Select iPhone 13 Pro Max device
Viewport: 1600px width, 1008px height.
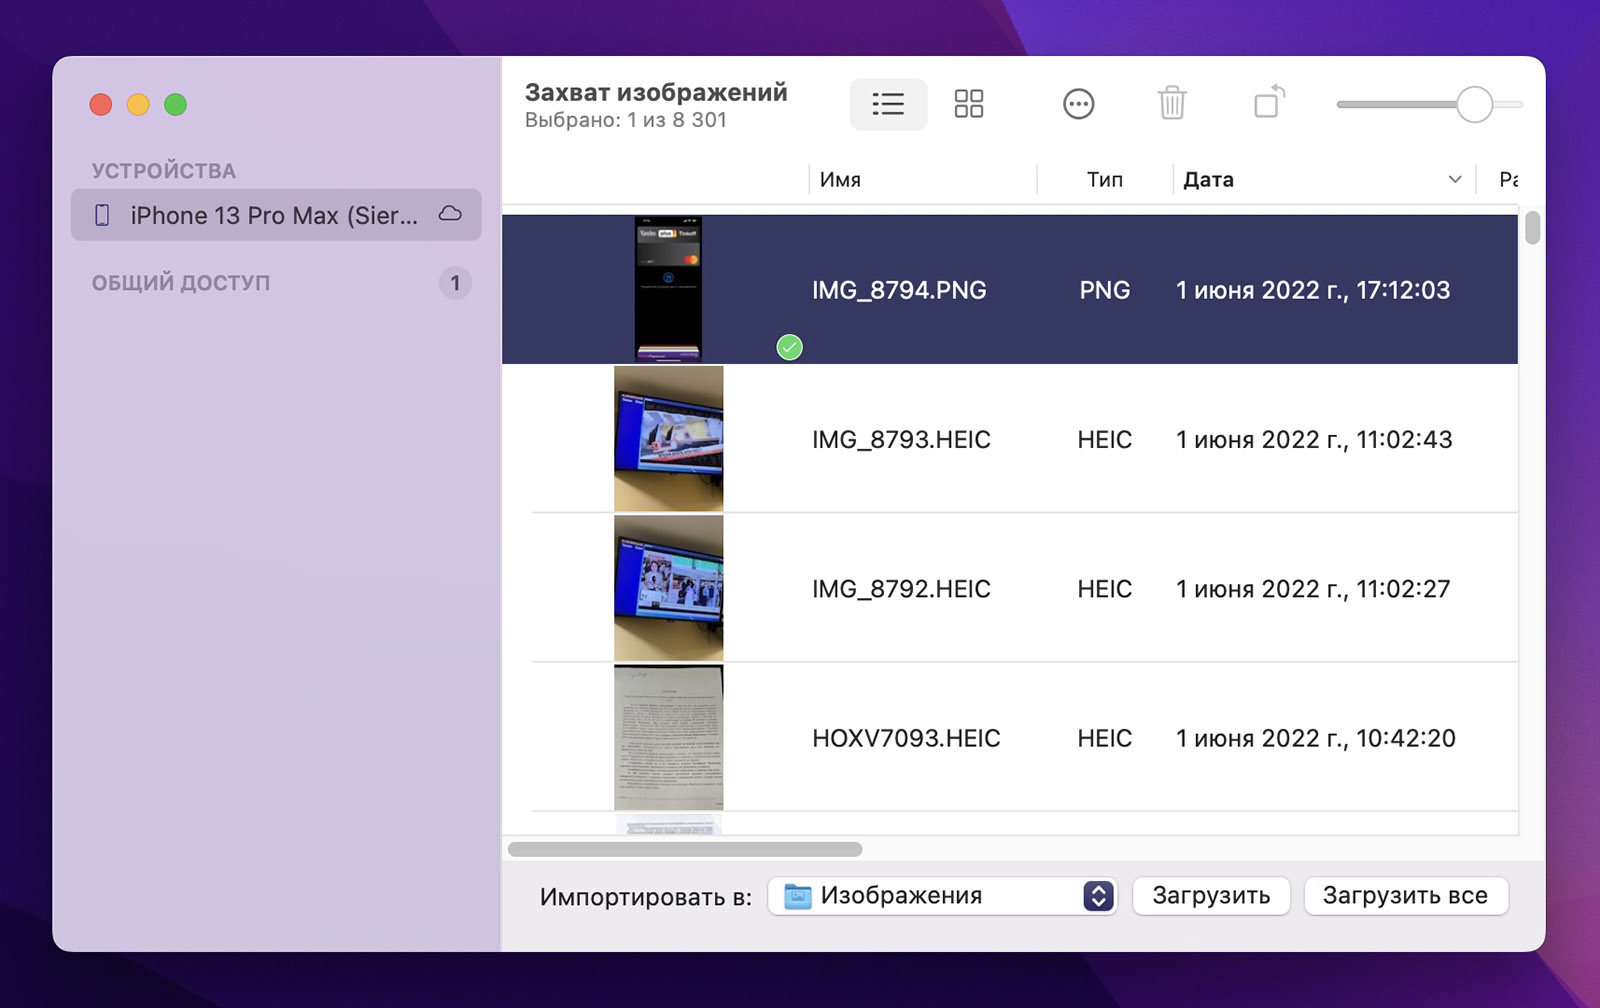(x=276, y=215)
